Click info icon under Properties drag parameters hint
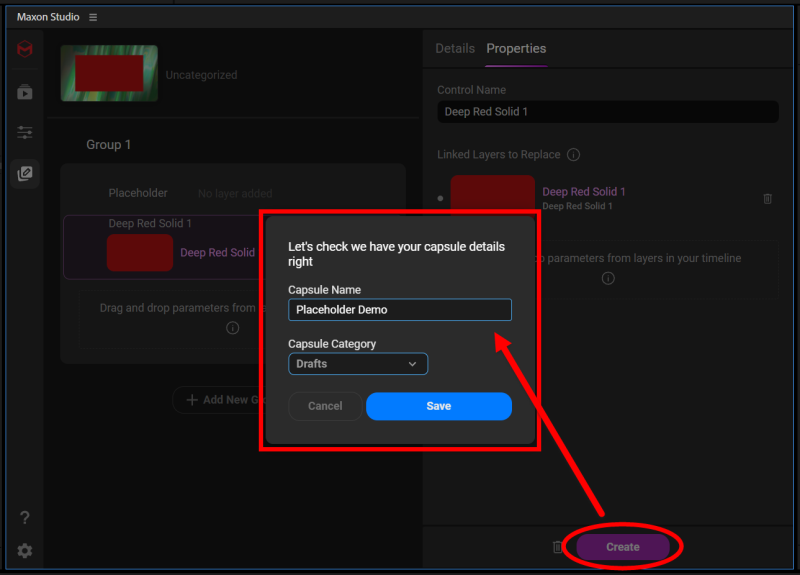Viewport: 800px width, 575px height. click(x=608, y=279)
